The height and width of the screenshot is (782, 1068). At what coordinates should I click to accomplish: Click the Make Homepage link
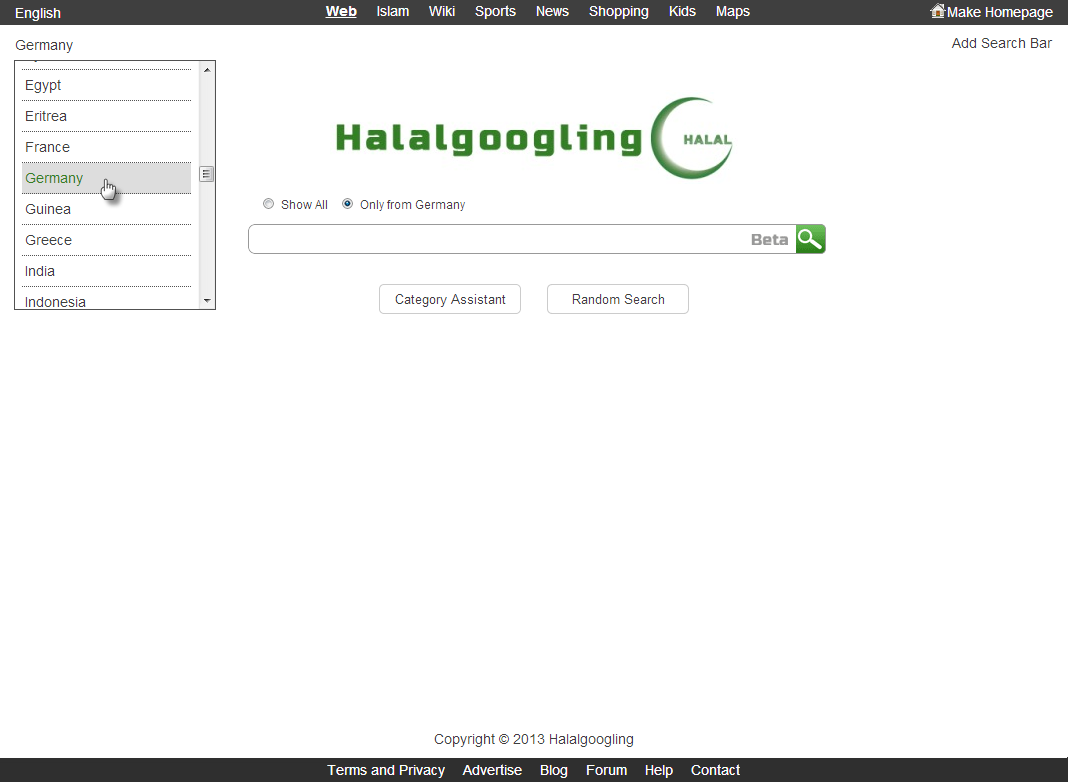pos(1000,12)
